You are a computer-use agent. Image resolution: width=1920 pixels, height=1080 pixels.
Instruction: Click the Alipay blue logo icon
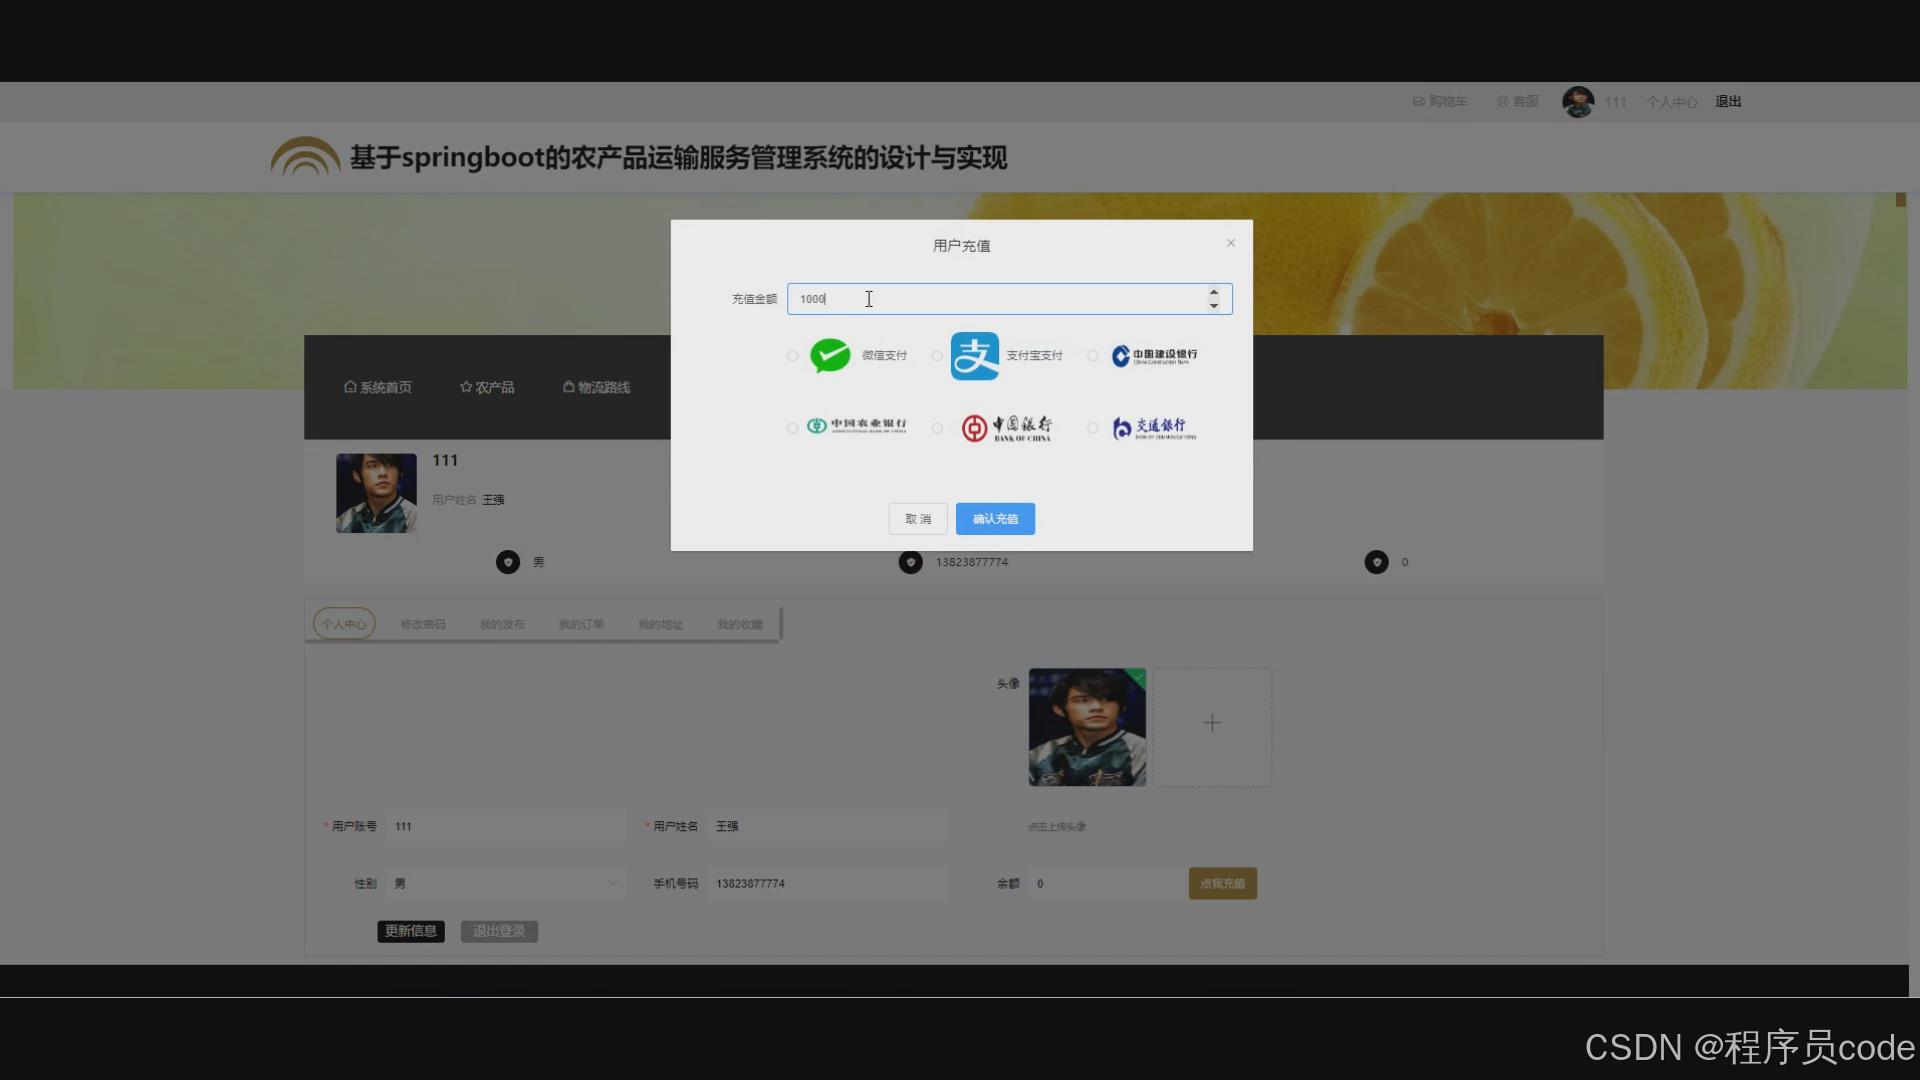(x=974, y=356)
